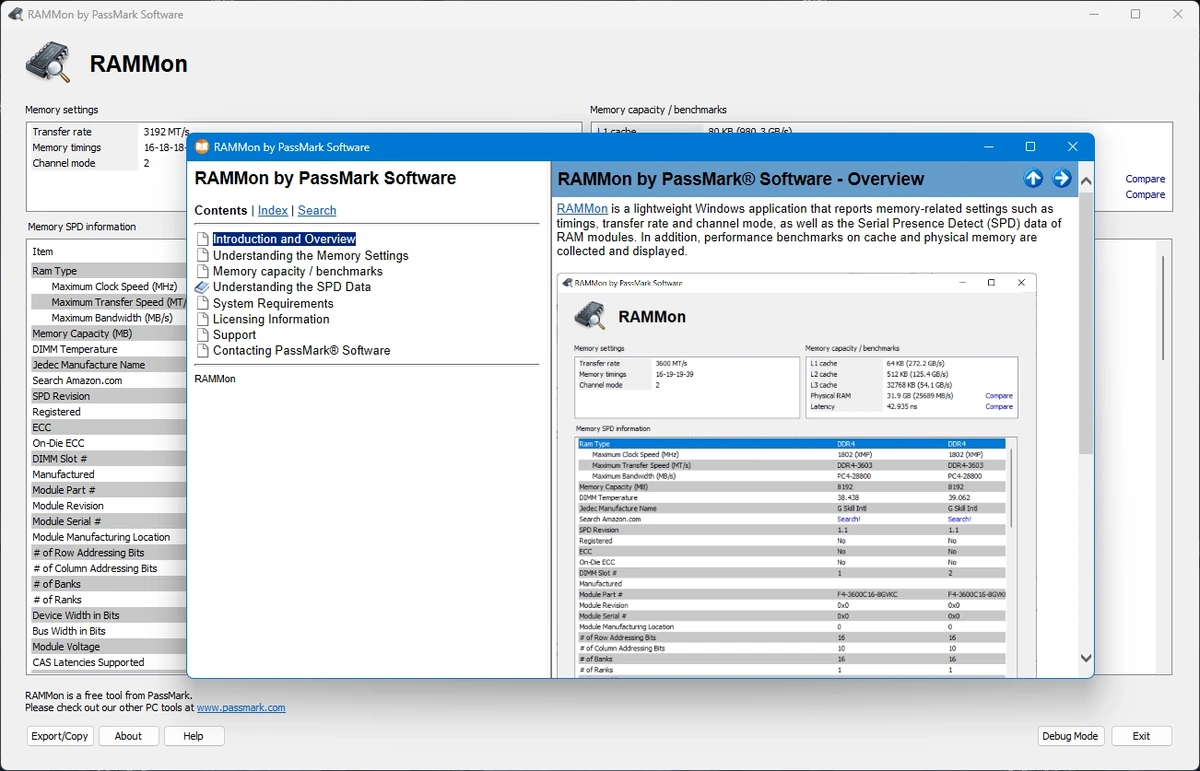1200x771 pixels.
Task: Select the DIMM Temperature row
Action: [x=108, y=349]
